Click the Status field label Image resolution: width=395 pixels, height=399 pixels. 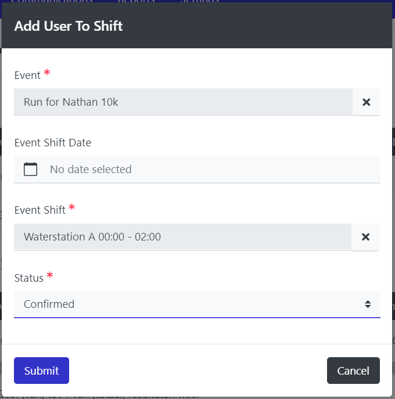point(29,278)
